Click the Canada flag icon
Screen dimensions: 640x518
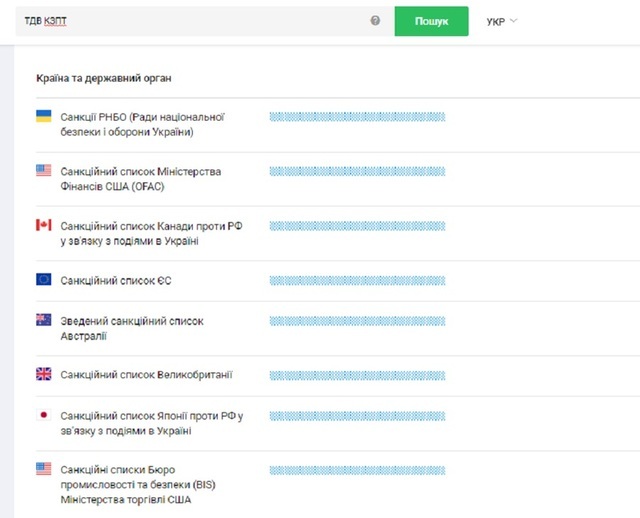click(44, 225)
